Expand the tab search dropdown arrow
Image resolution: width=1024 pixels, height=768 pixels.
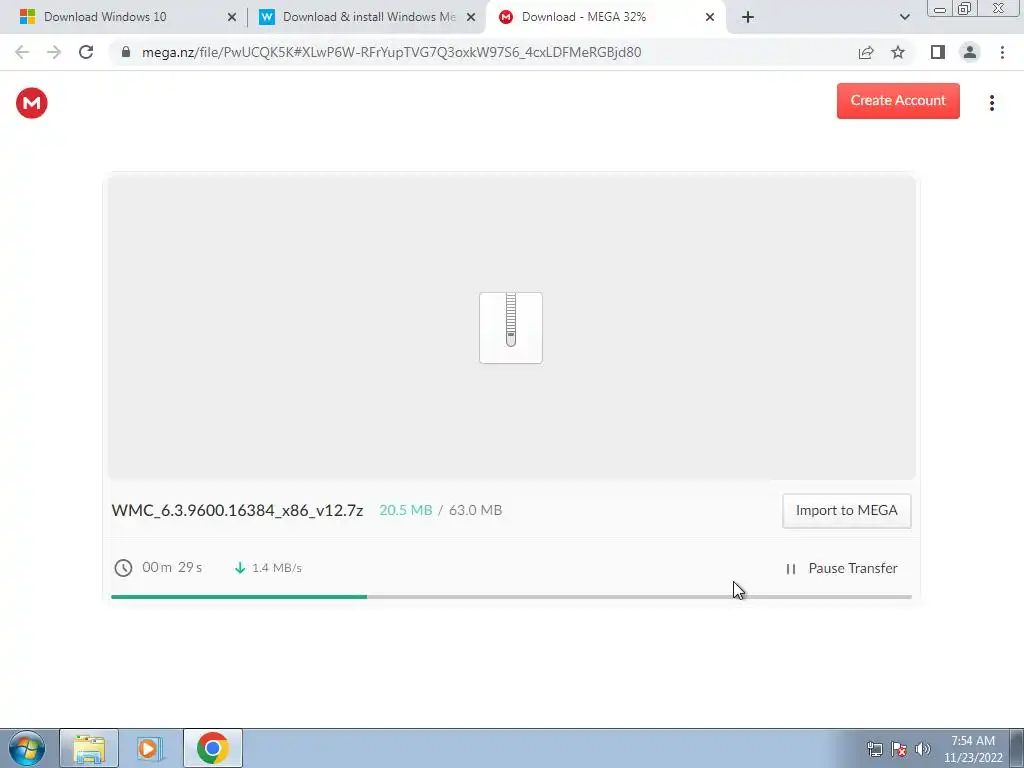[x=904, y=17]
